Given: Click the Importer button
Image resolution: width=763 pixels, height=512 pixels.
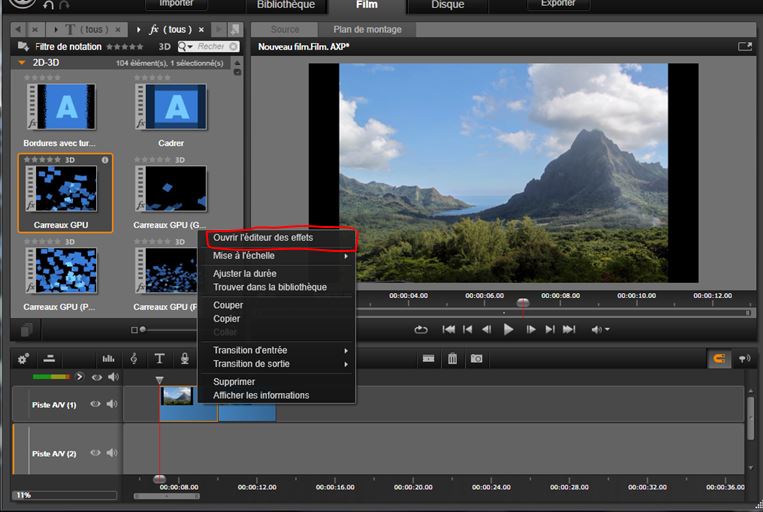Looking at the screenshot, I should [x=176, y=4].
